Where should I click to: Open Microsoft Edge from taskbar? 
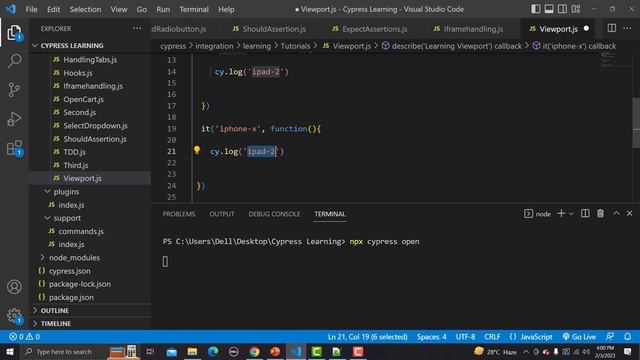(213, 351)
